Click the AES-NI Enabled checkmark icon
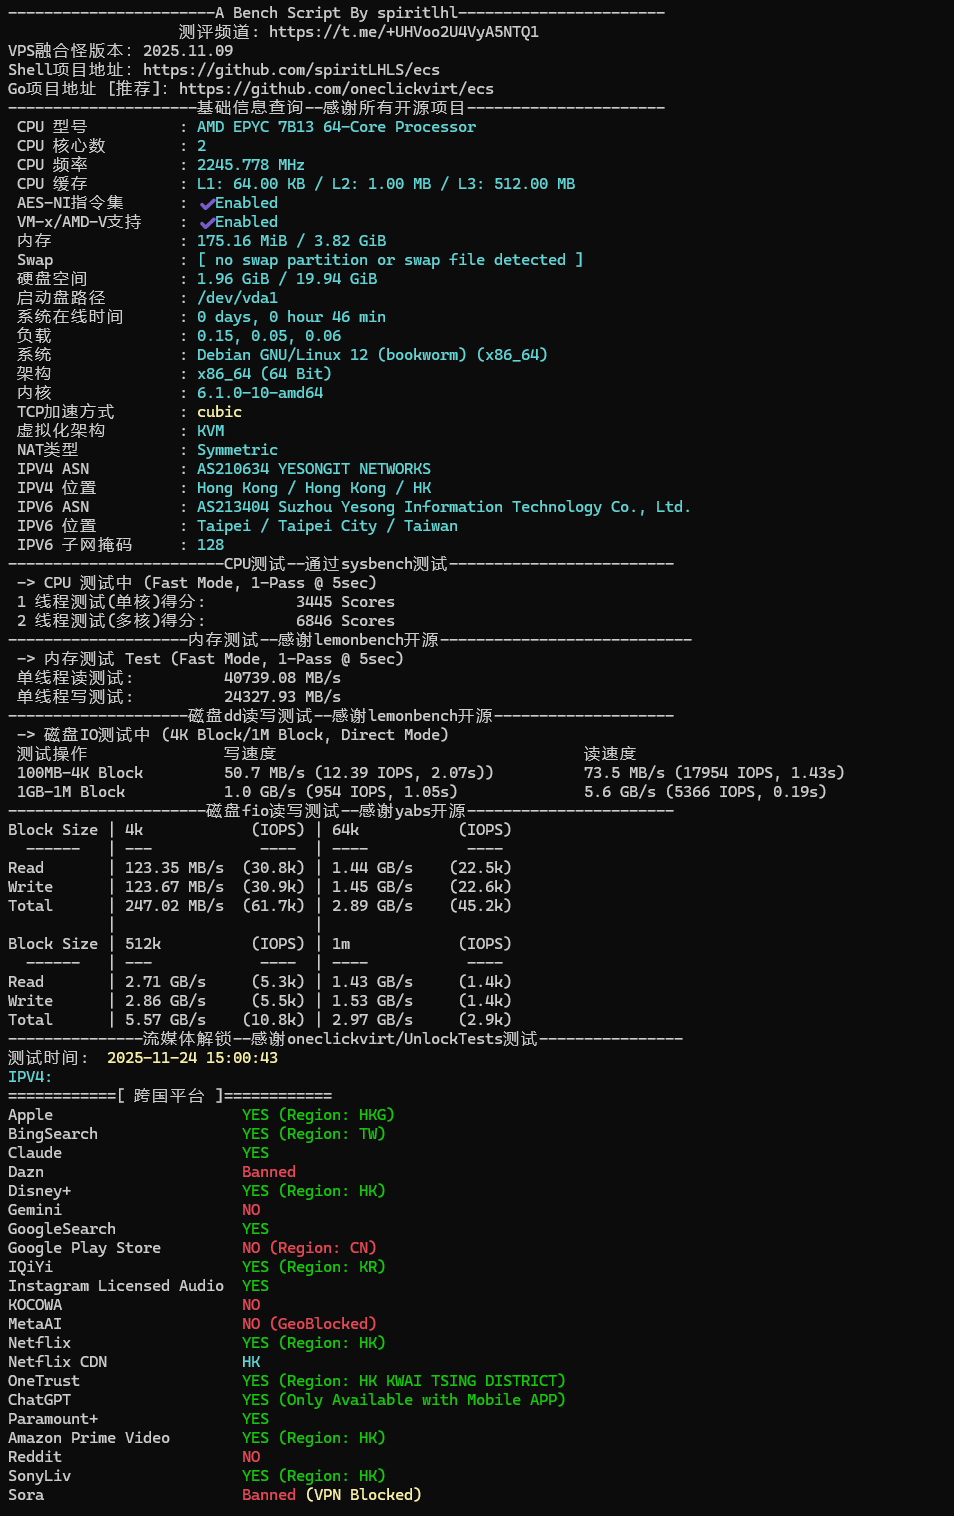The width and height of the screenshot is (954, 1516). click(207, 203)
